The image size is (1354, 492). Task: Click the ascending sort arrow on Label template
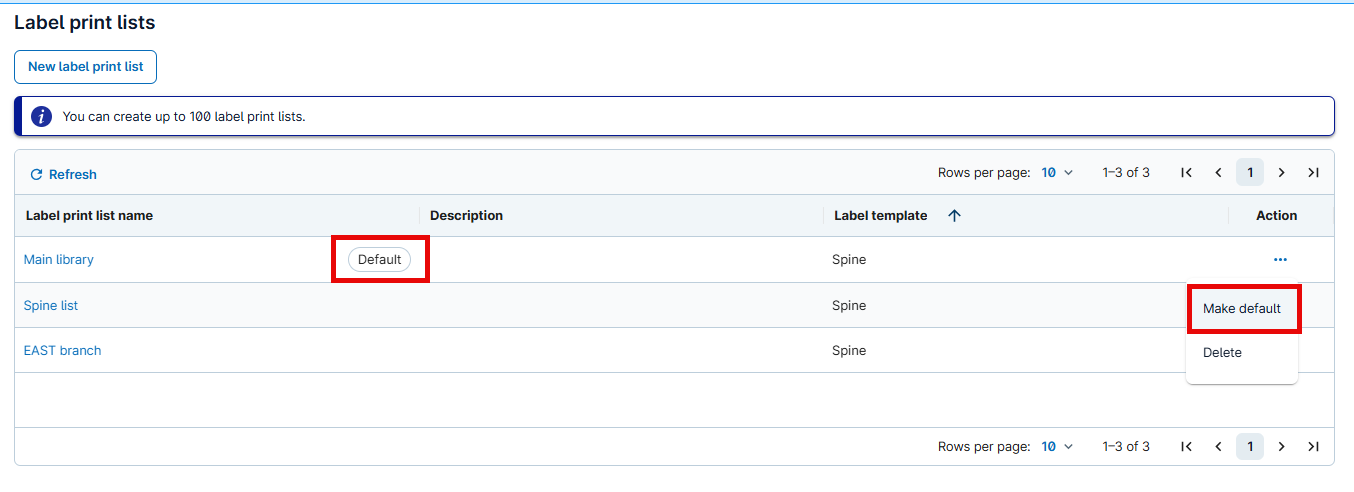pos(954,216)
